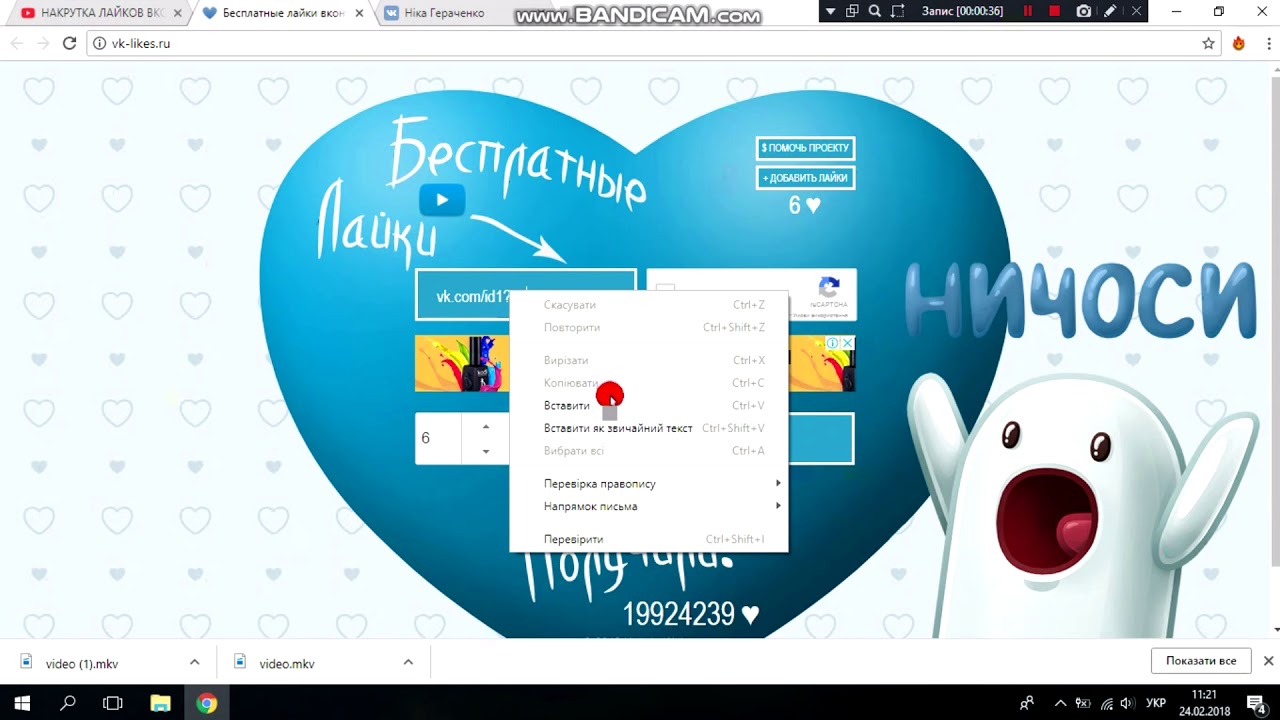
Task: Open the Напрямок письма submenu
Action: point(649,507)
